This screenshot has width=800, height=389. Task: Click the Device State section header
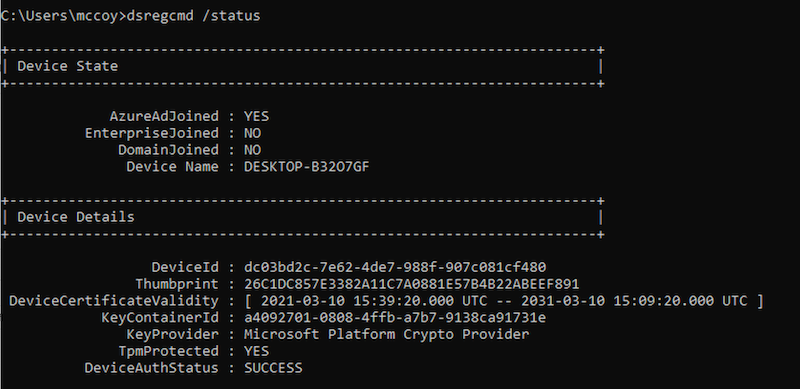(x=67, y=66)
